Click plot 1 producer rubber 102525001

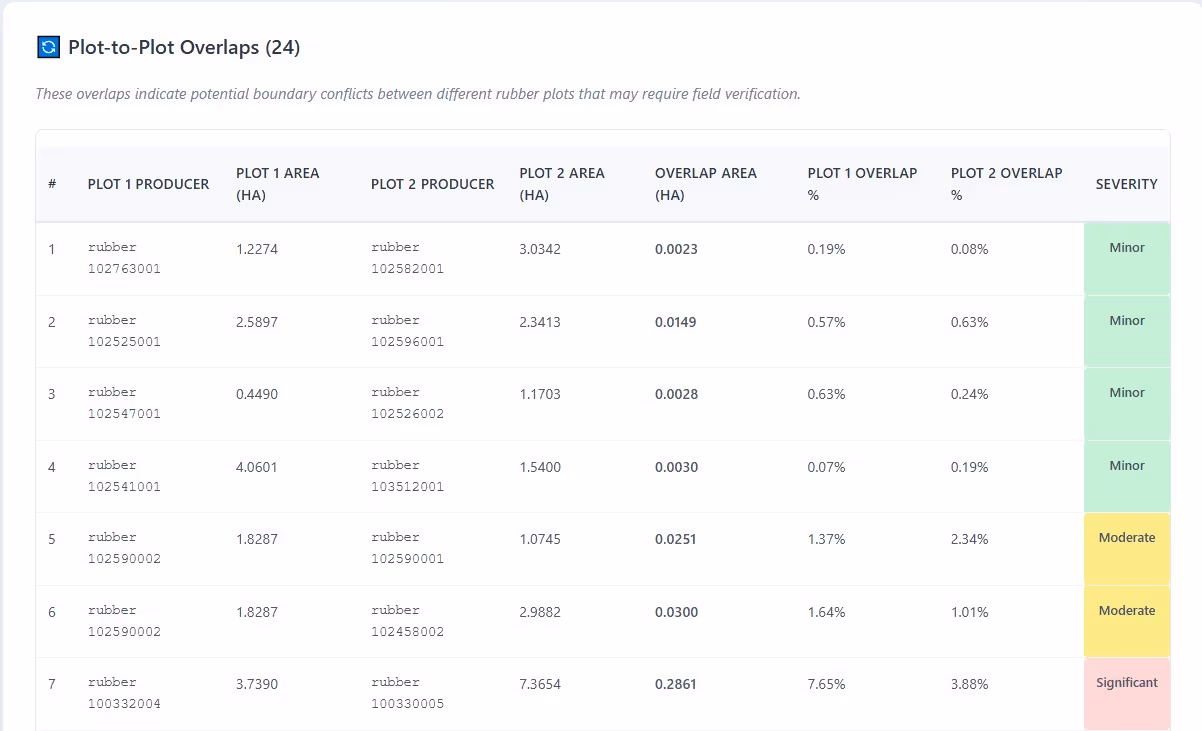pyautogui.click(x=124, y=331)
